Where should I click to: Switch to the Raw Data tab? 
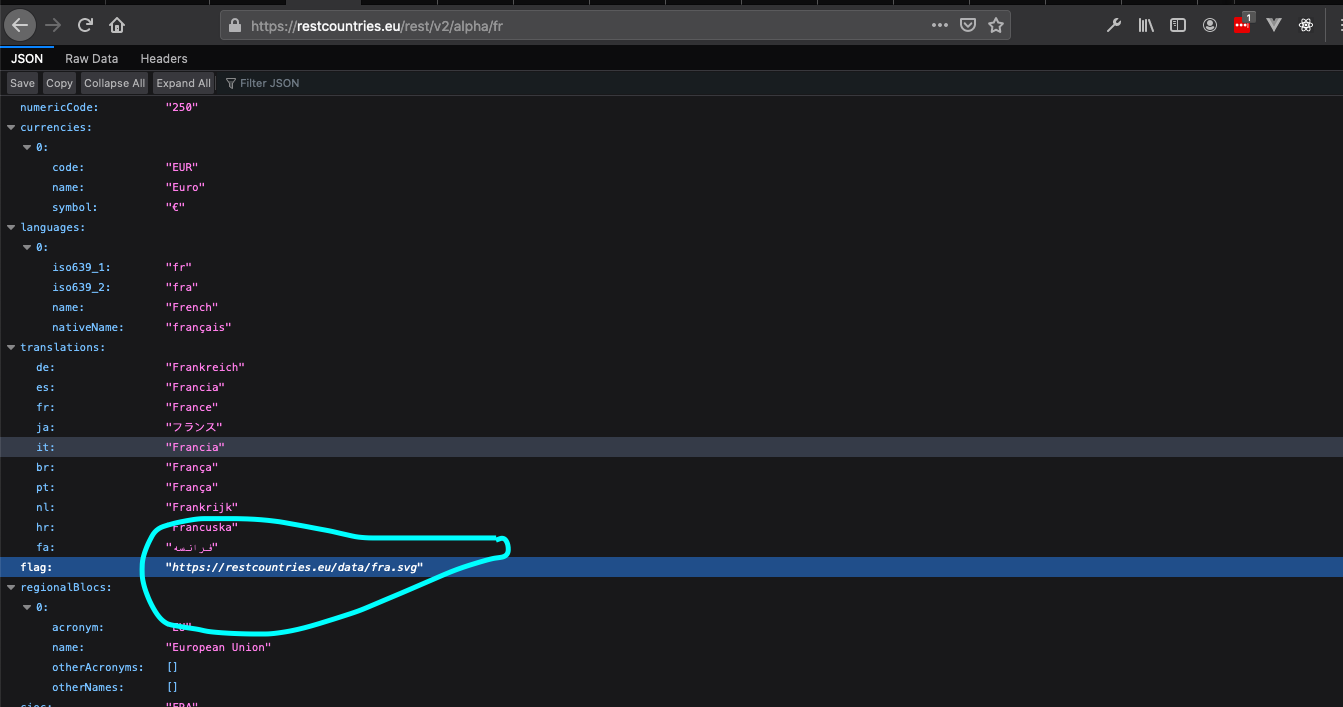point(92,59)
